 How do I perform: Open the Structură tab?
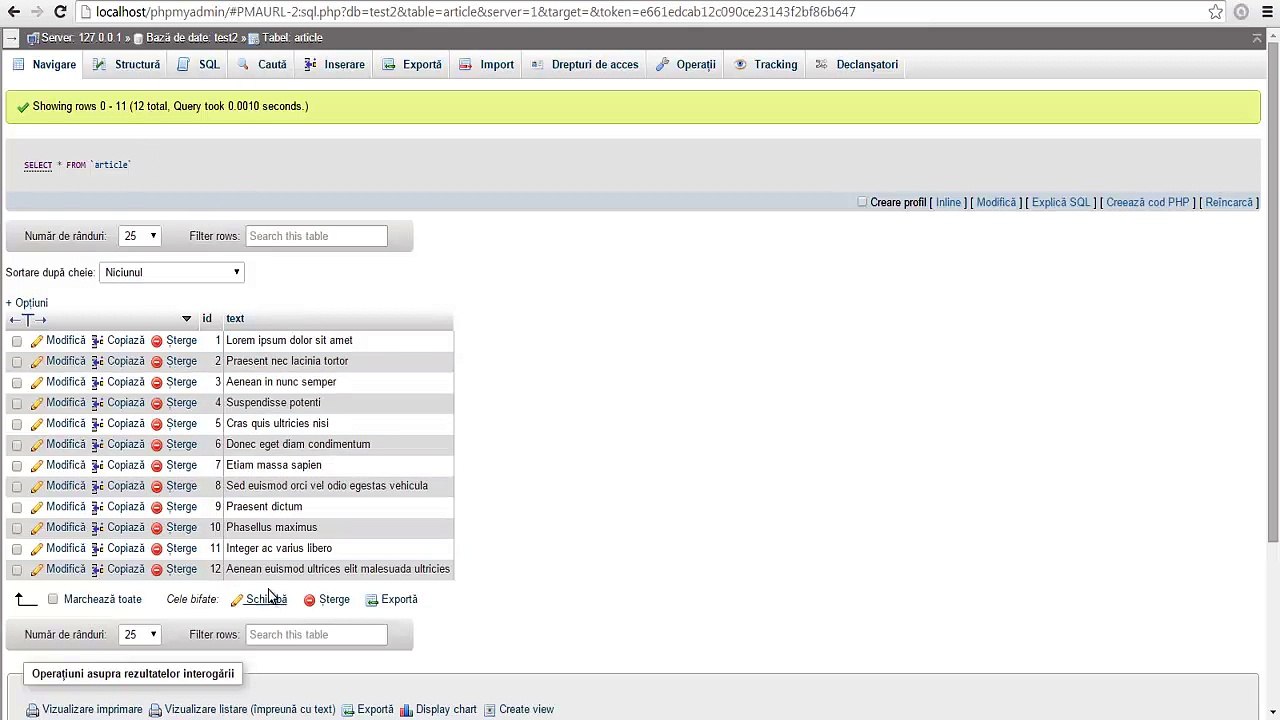coord(126,64)
